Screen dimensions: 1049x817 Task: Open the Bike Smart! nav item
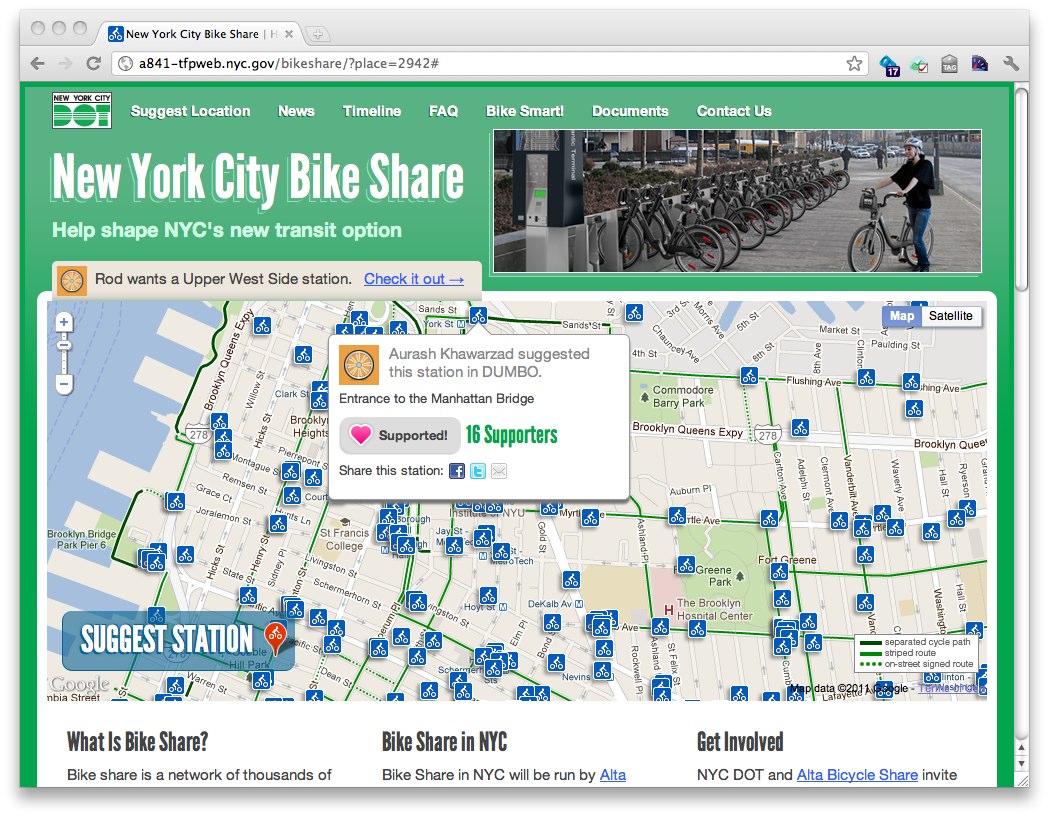pyautogui.click(x=525, y=111)
